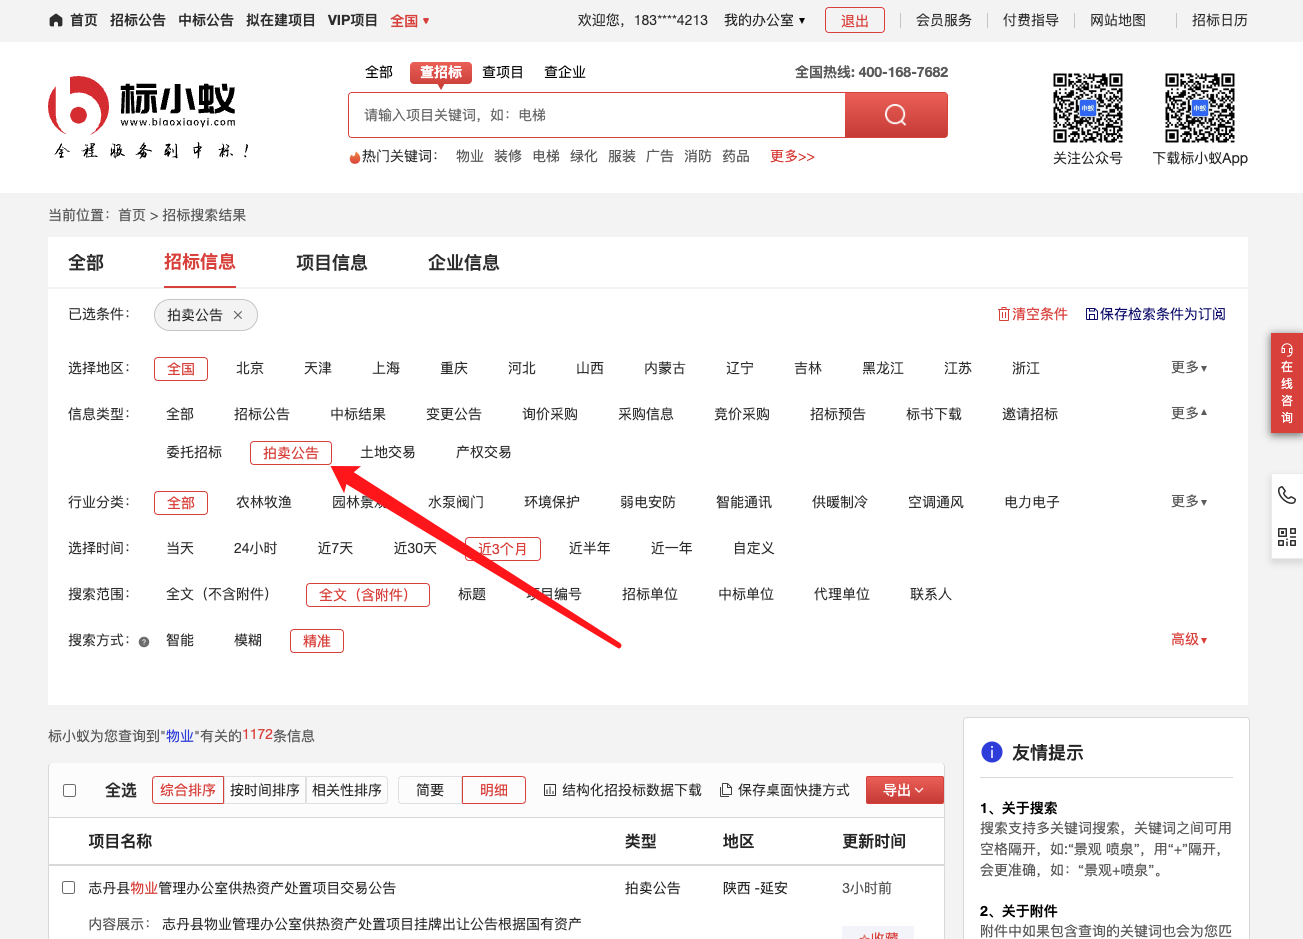Check the 全选 select-all checkbox
The width and height of the screenshot is (1303, 939).
(70, 790)
